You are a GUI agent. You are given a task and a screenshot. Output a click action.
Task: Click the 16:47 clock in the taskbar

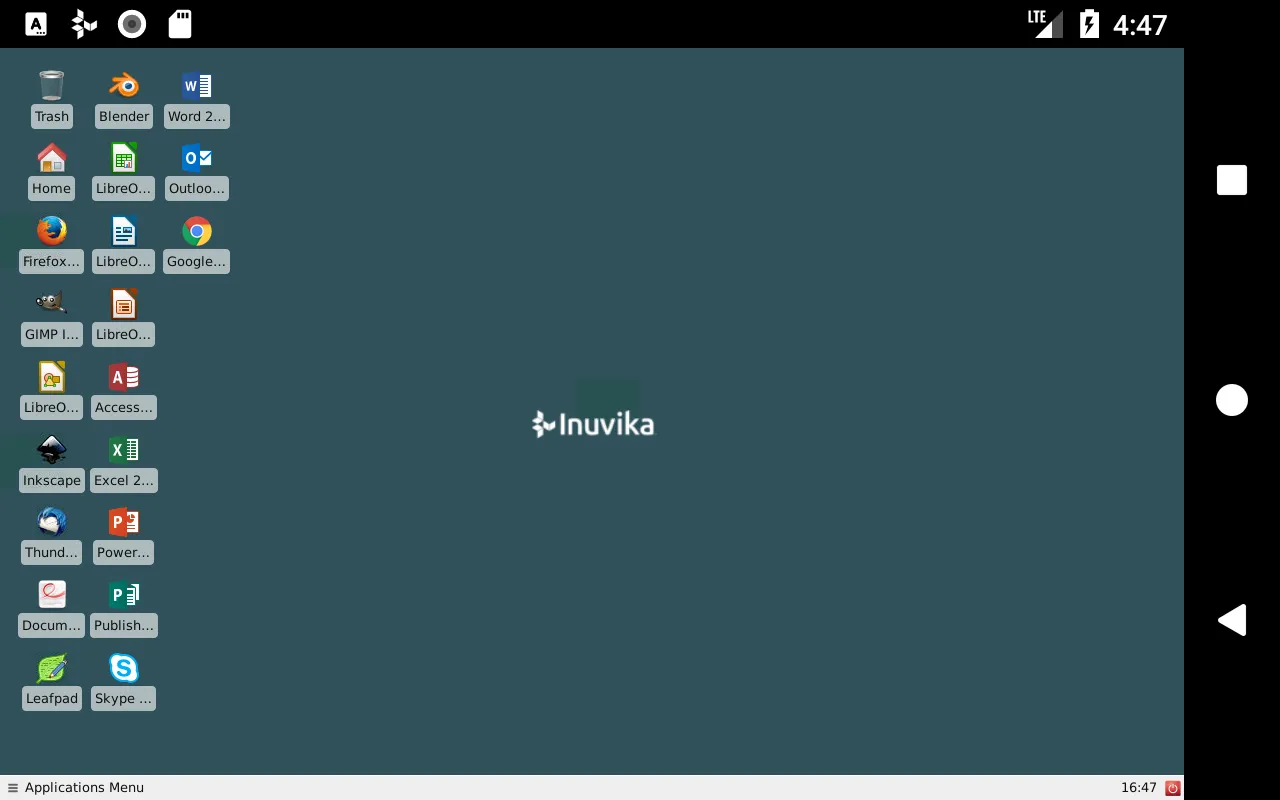pyautogui.click(x=1139, y=788)
